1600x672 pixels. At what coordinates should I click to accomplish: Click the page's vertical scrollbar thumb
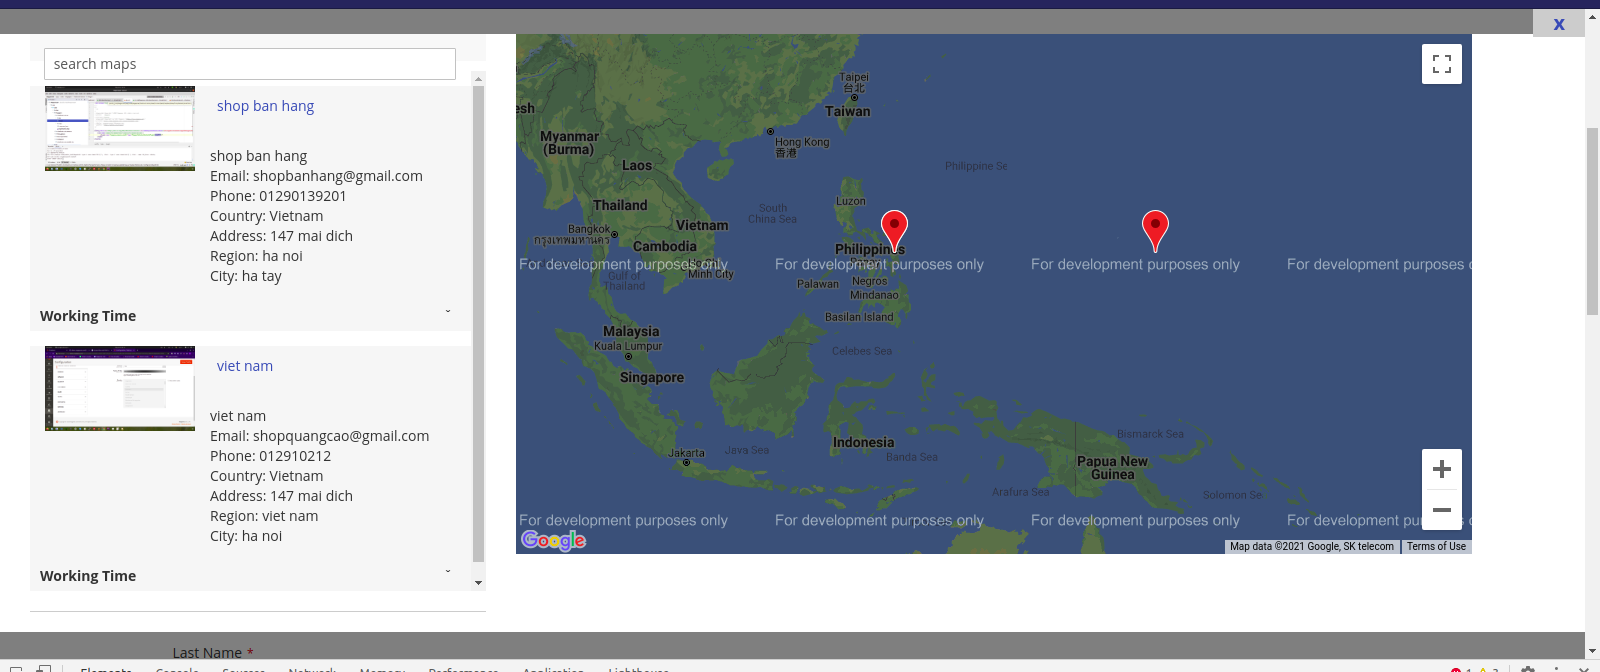[1592, 220]
